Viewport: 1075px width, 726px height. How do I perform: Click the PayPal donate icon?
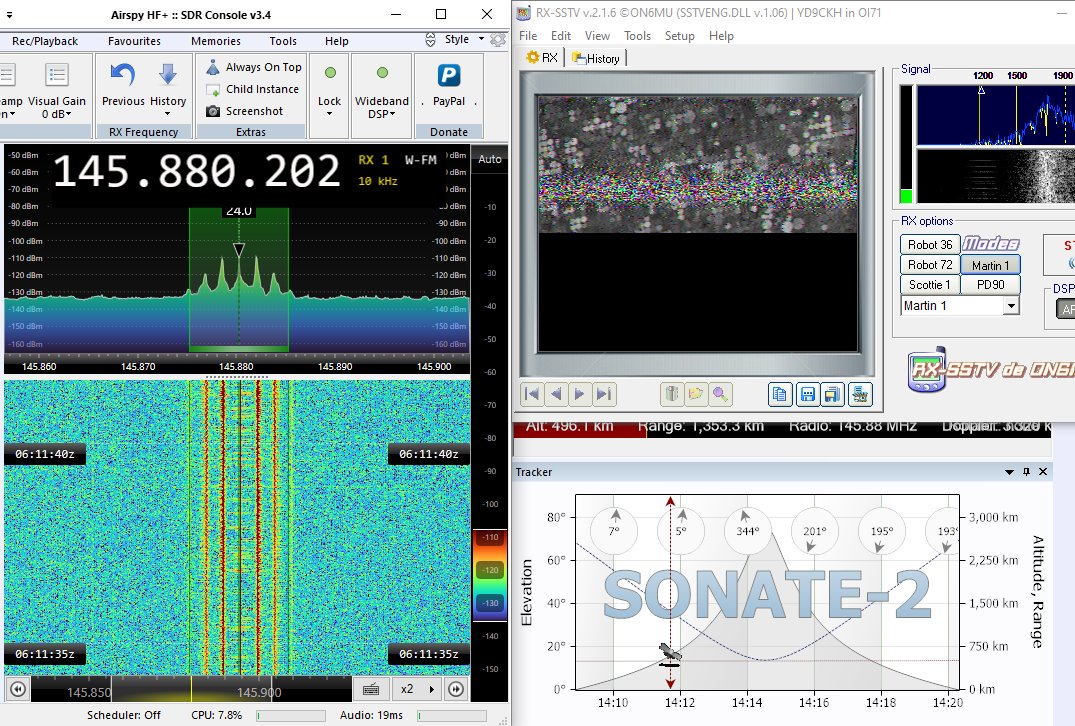(449, 75)
